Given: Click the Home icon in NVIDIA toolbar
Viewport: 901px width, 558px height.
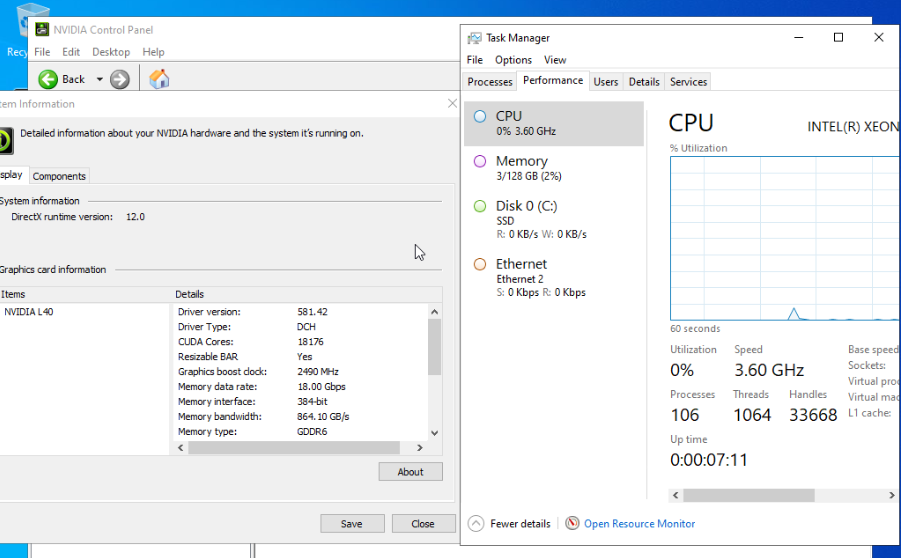Looking at the screenshot, I should point(159,79).
